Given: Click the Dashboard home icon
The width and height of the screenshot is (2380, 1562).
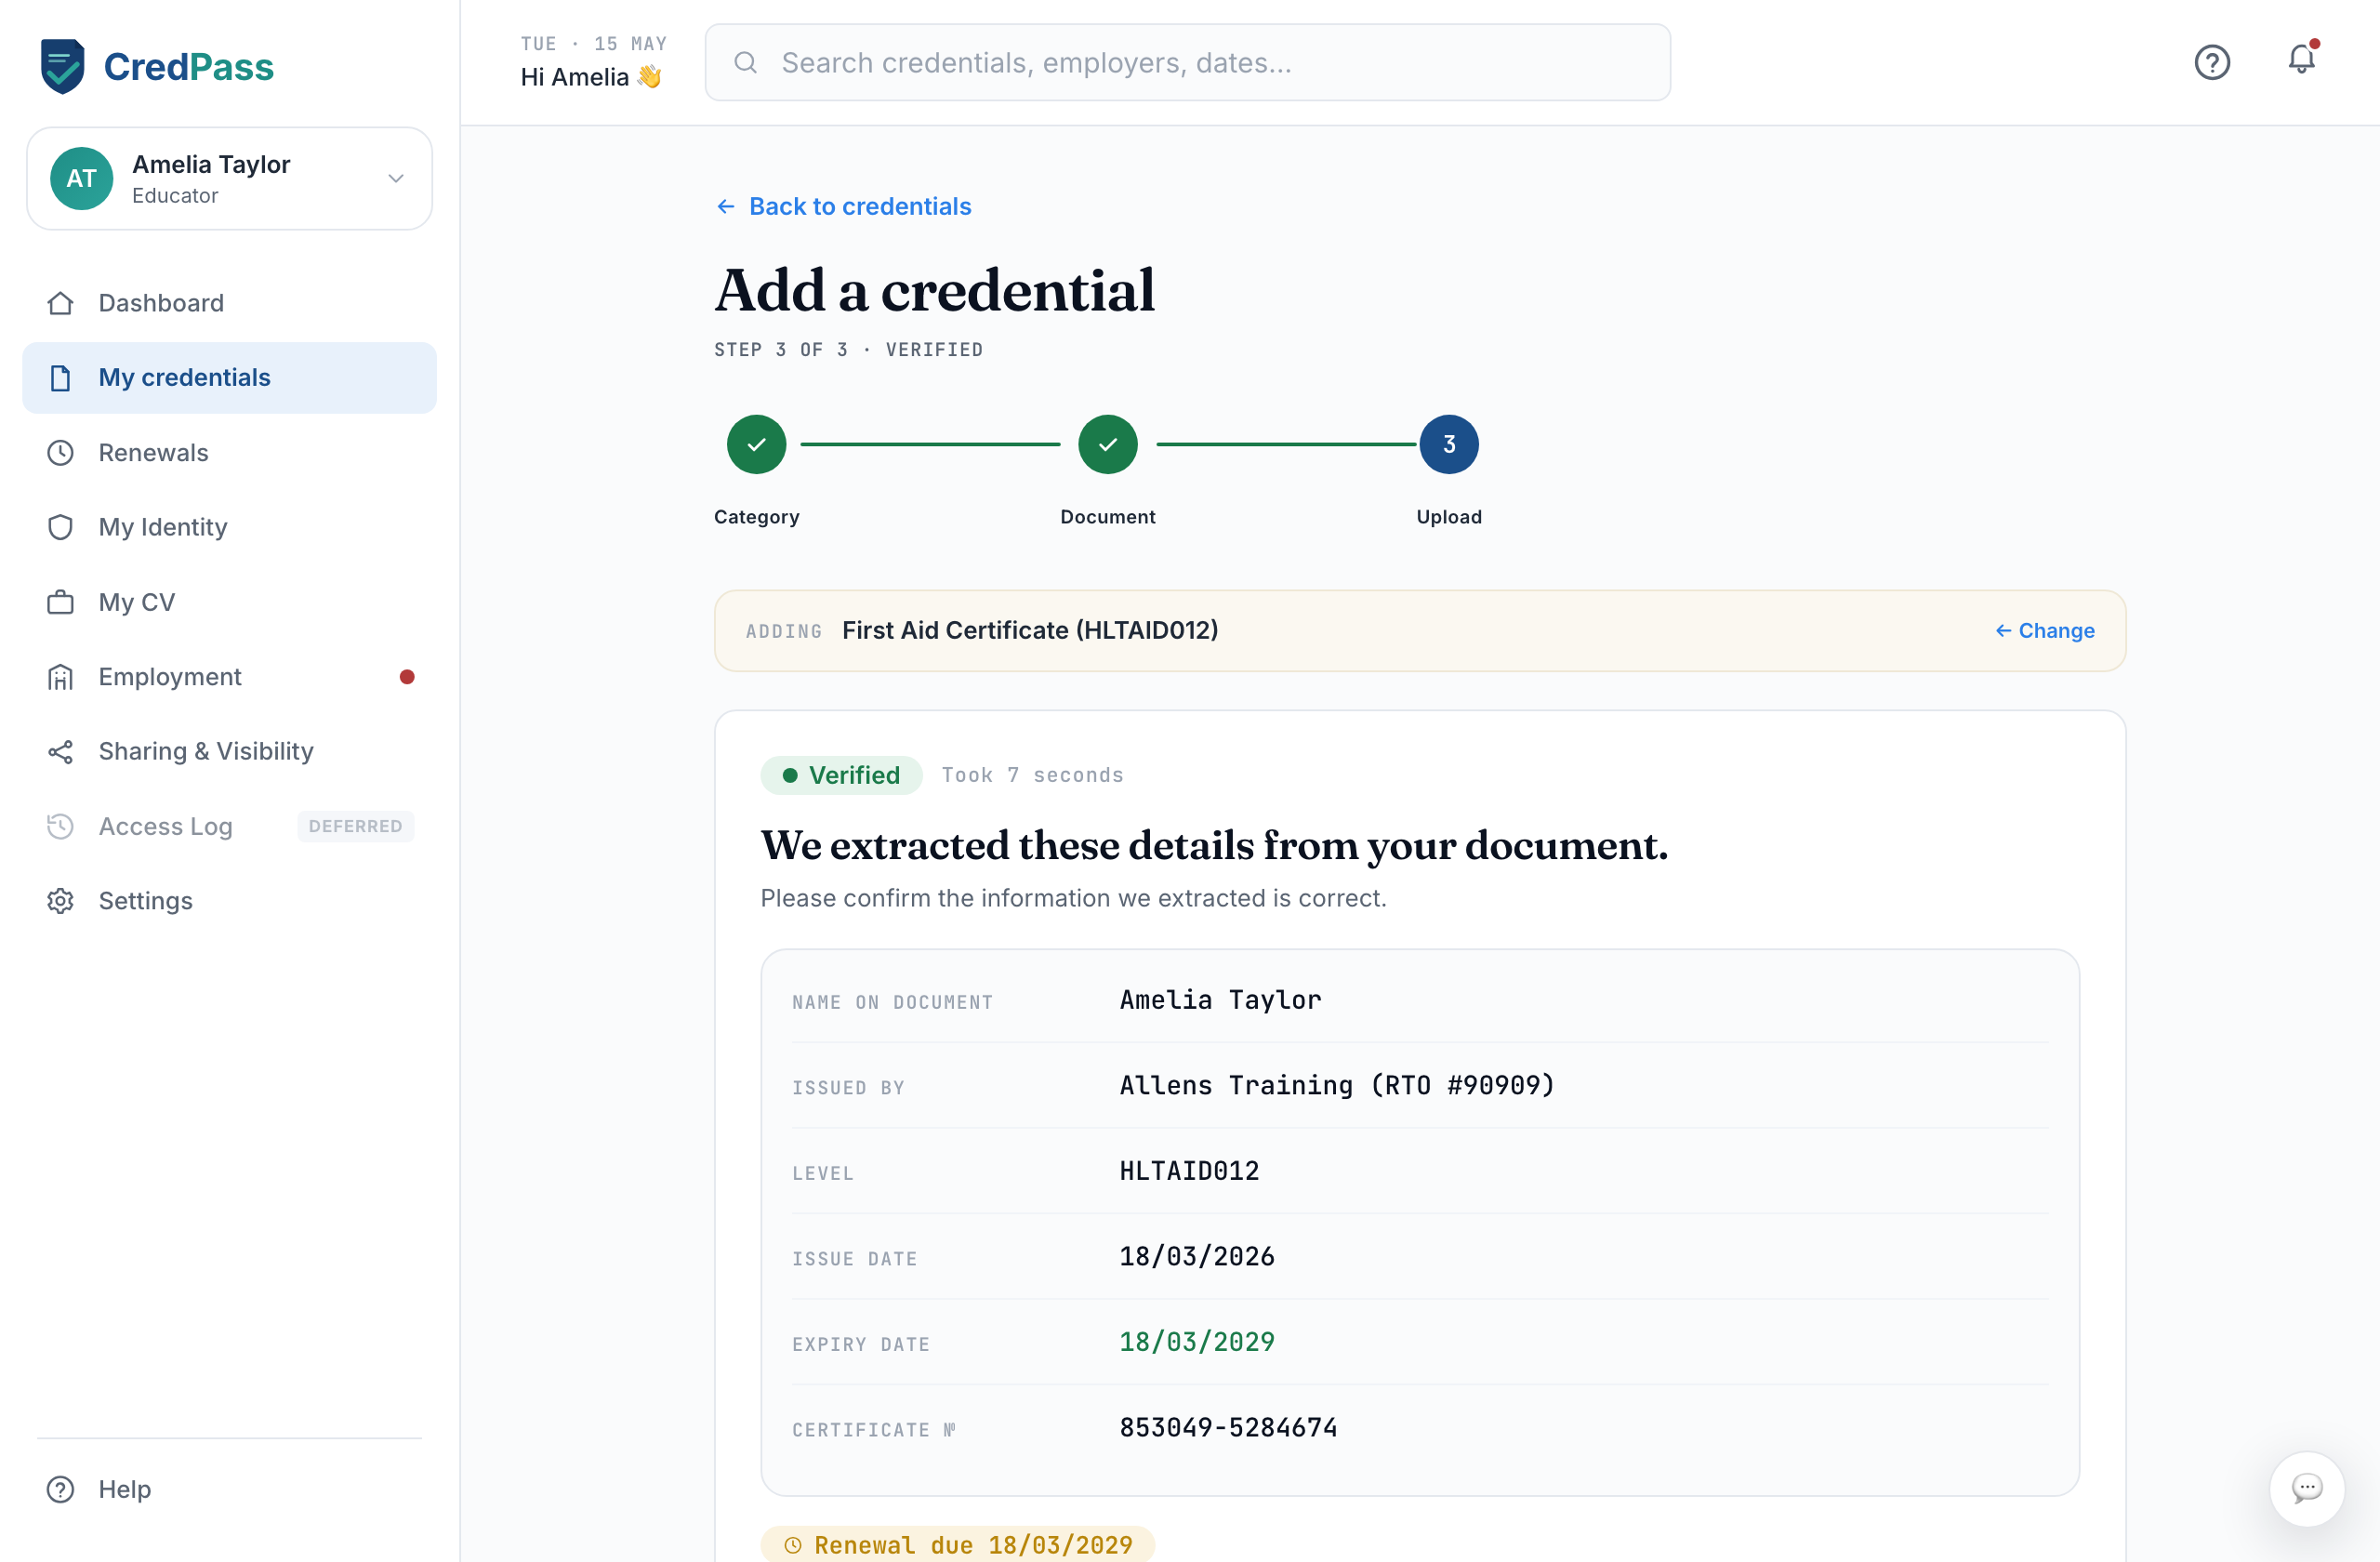Looking at the screenshot, I should [x=61, y=303].
